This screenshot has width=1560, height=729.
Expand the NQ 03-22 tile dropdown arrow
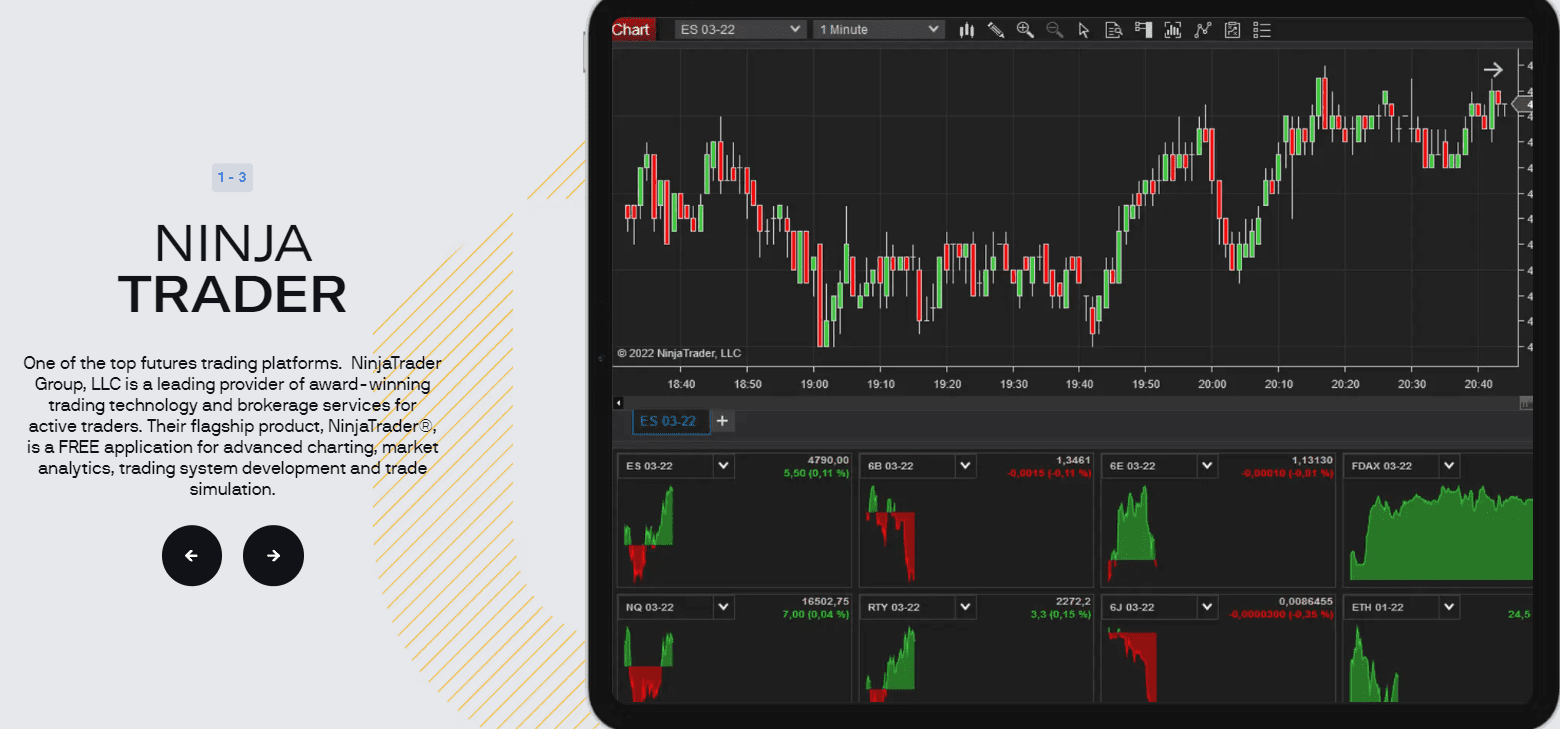tap(724, 607)
